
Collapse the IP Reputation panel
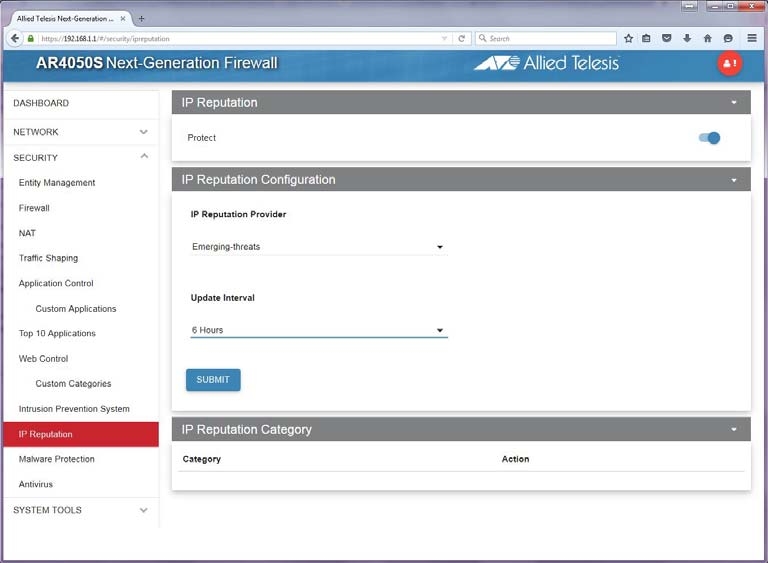pos(734,102)
